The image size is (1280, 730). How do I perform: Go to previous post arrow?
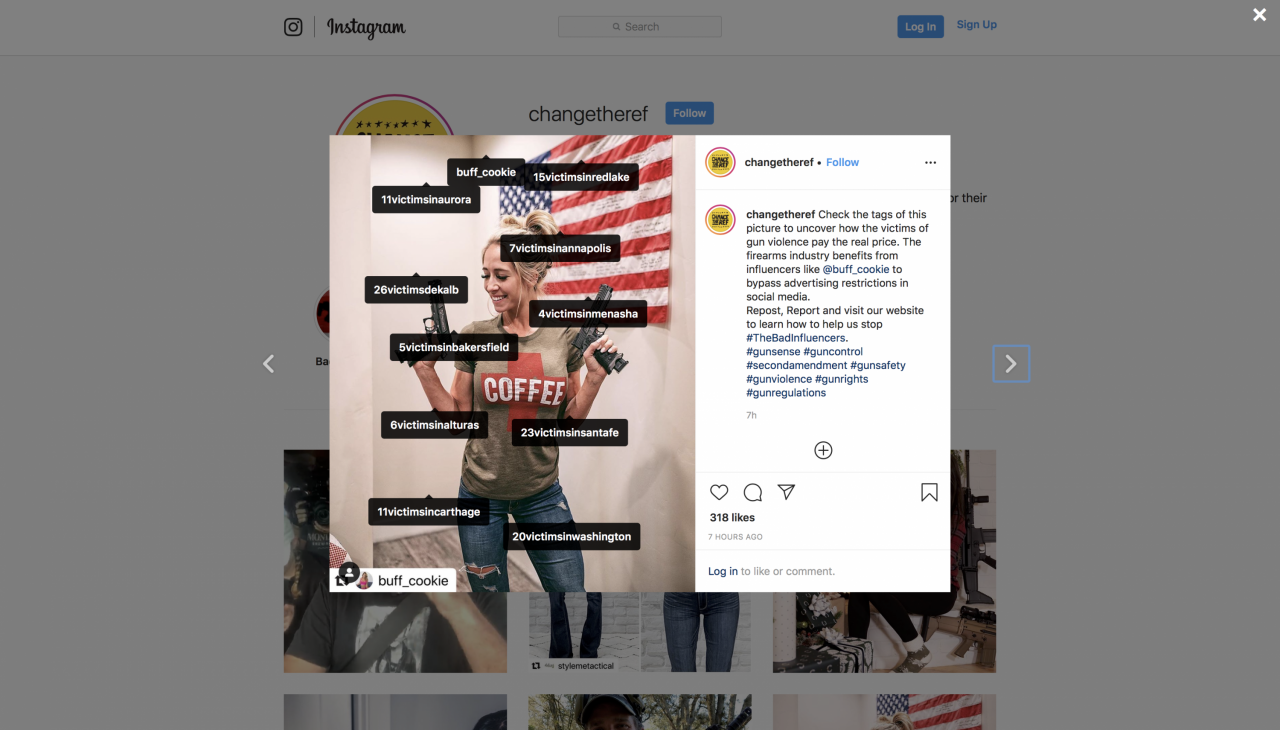(268, 364)
